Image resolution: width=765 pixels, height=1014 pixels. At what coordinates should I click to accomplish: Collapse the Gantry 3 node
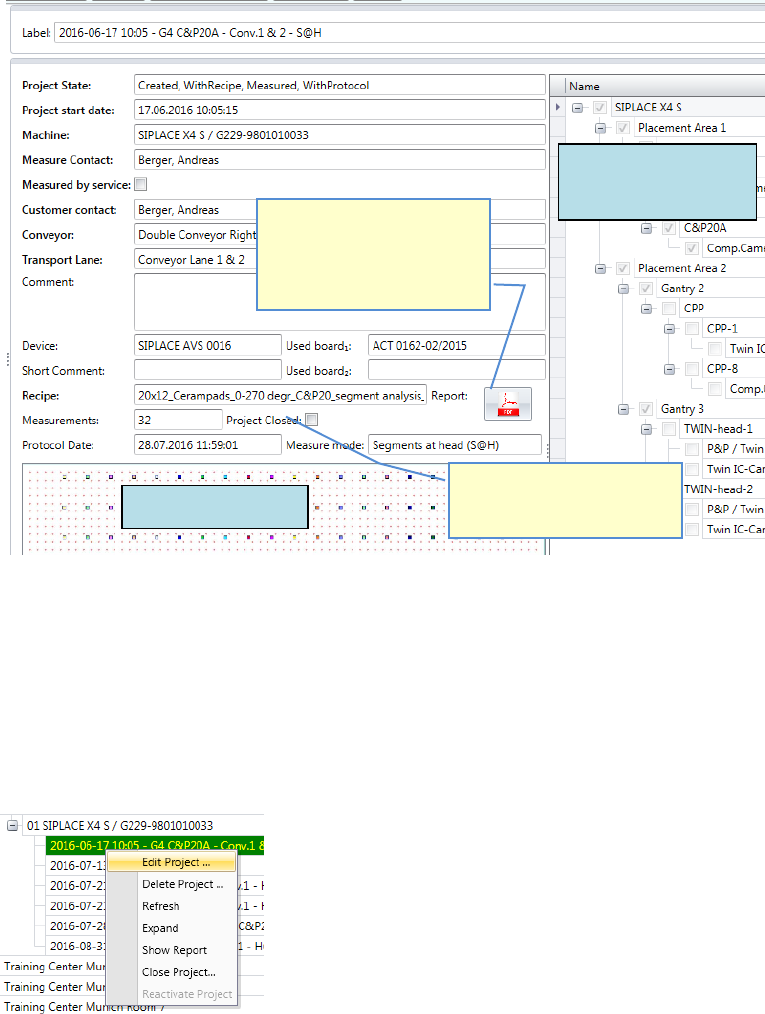pyautogui.click(x=623, y=409)
